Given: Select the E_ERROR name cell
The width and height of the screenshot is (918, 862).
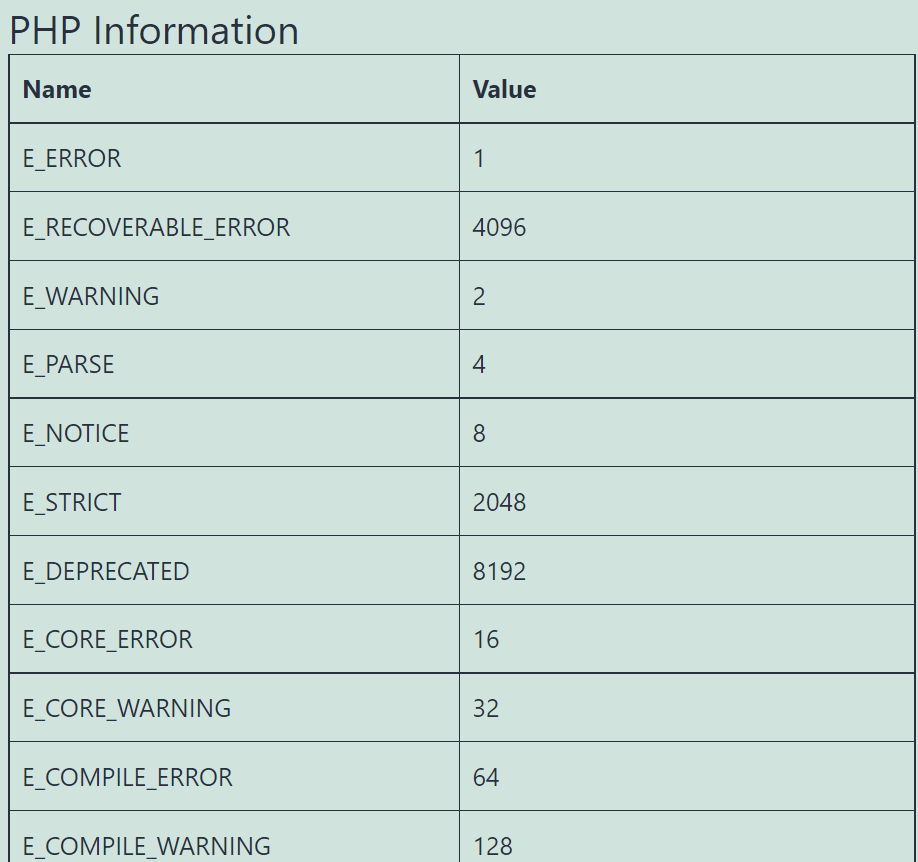Looking at the screenshot, I should point(72,159).
